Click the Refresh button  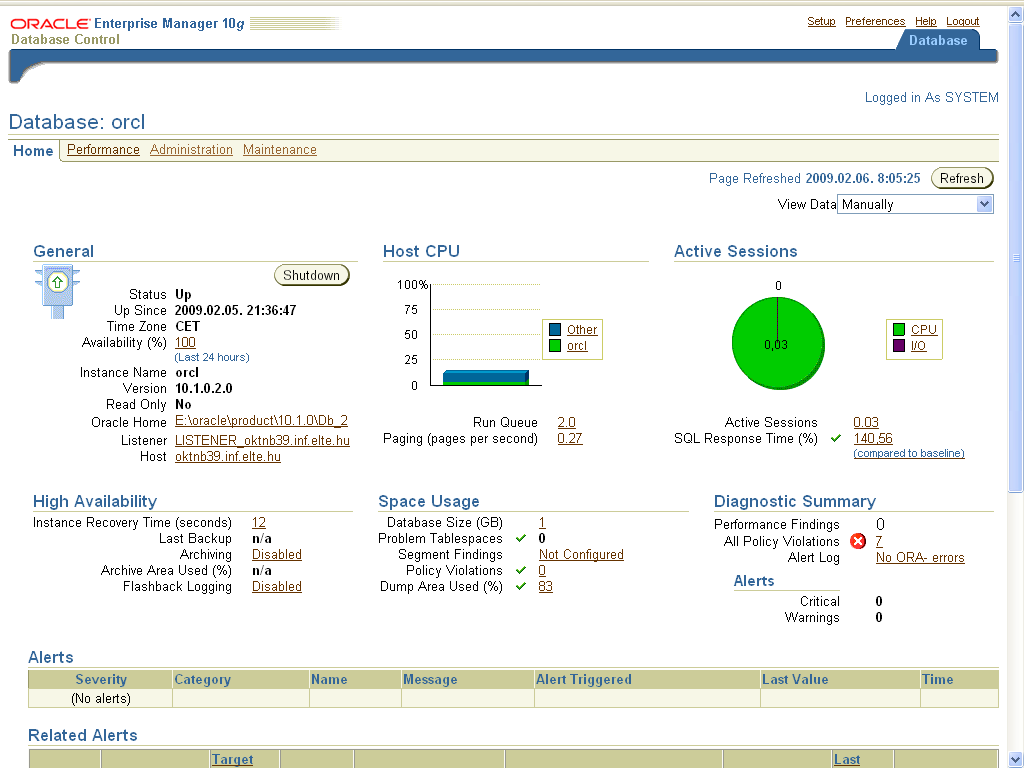(961, 178)
